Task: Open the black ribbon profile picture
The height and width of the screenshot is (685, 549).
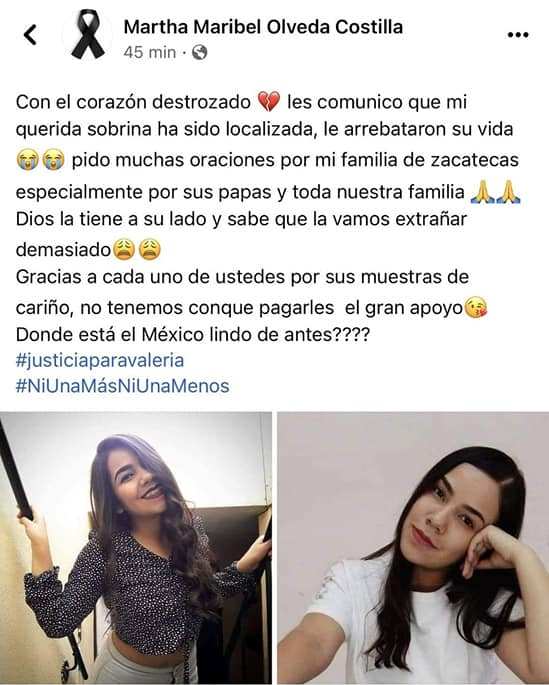Action: point(88,35)
